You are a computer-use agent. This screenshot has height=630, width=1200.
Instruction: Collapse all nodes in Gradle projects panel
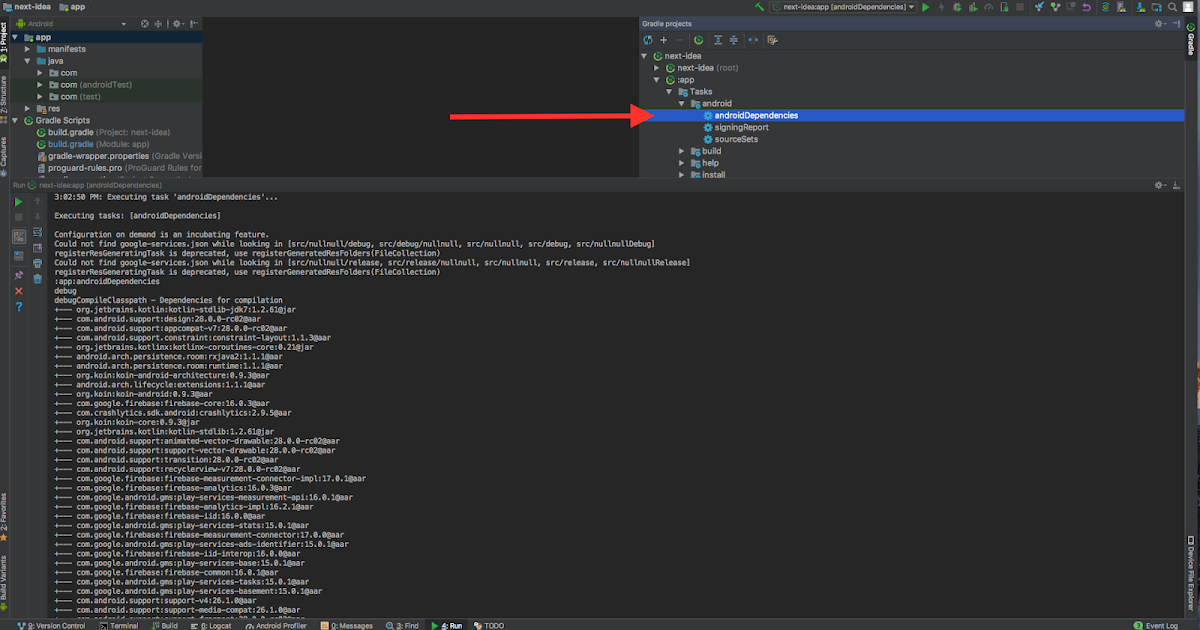pos(732,40)
